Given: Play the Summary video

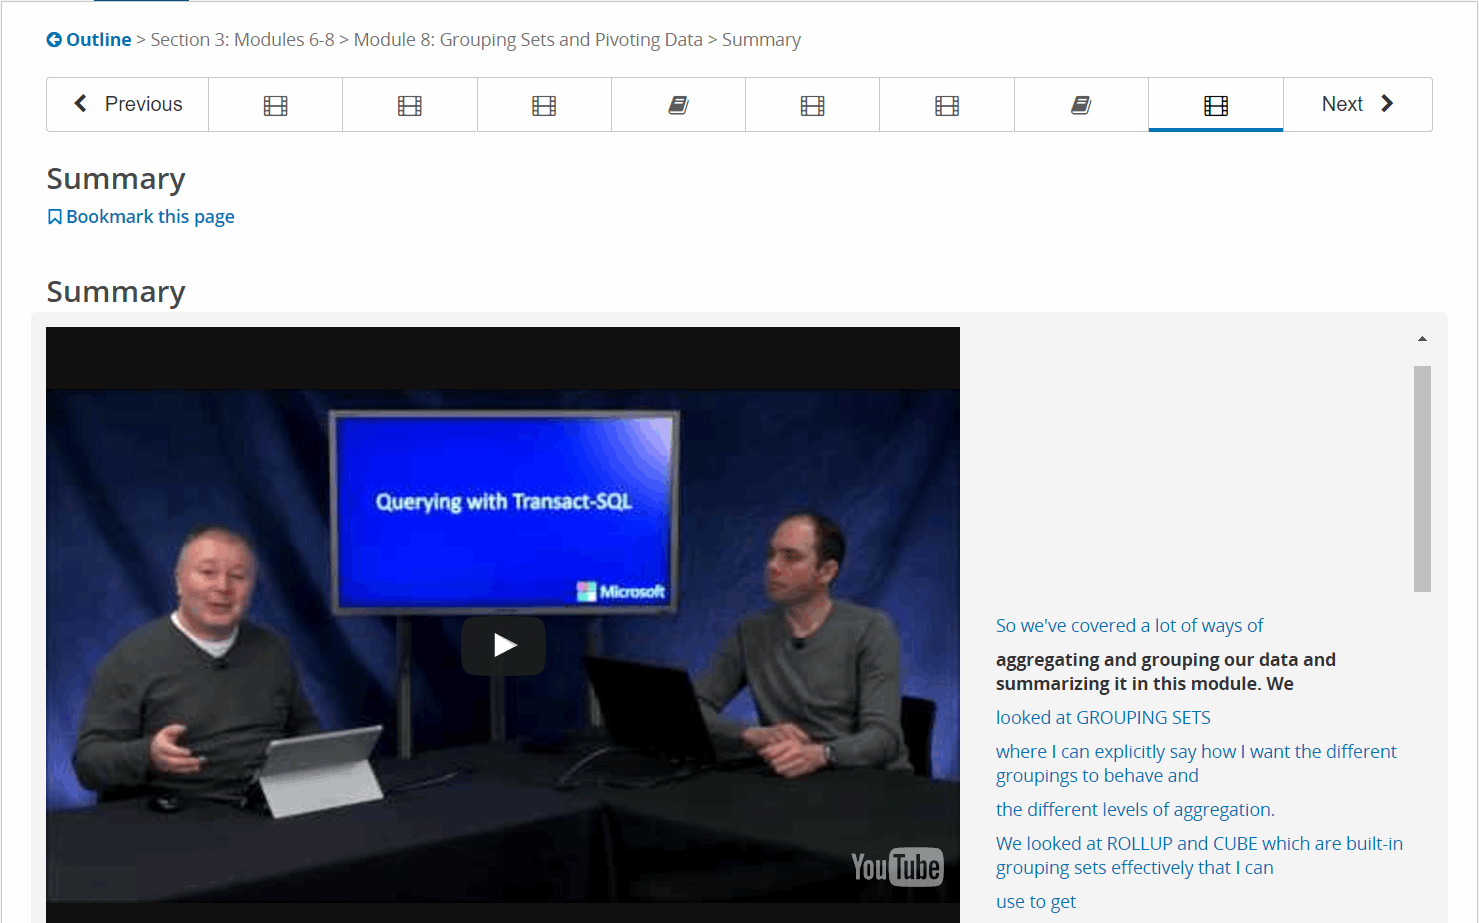Looking at the screenshot, I should pyautogui.click(x=503, y=646).
